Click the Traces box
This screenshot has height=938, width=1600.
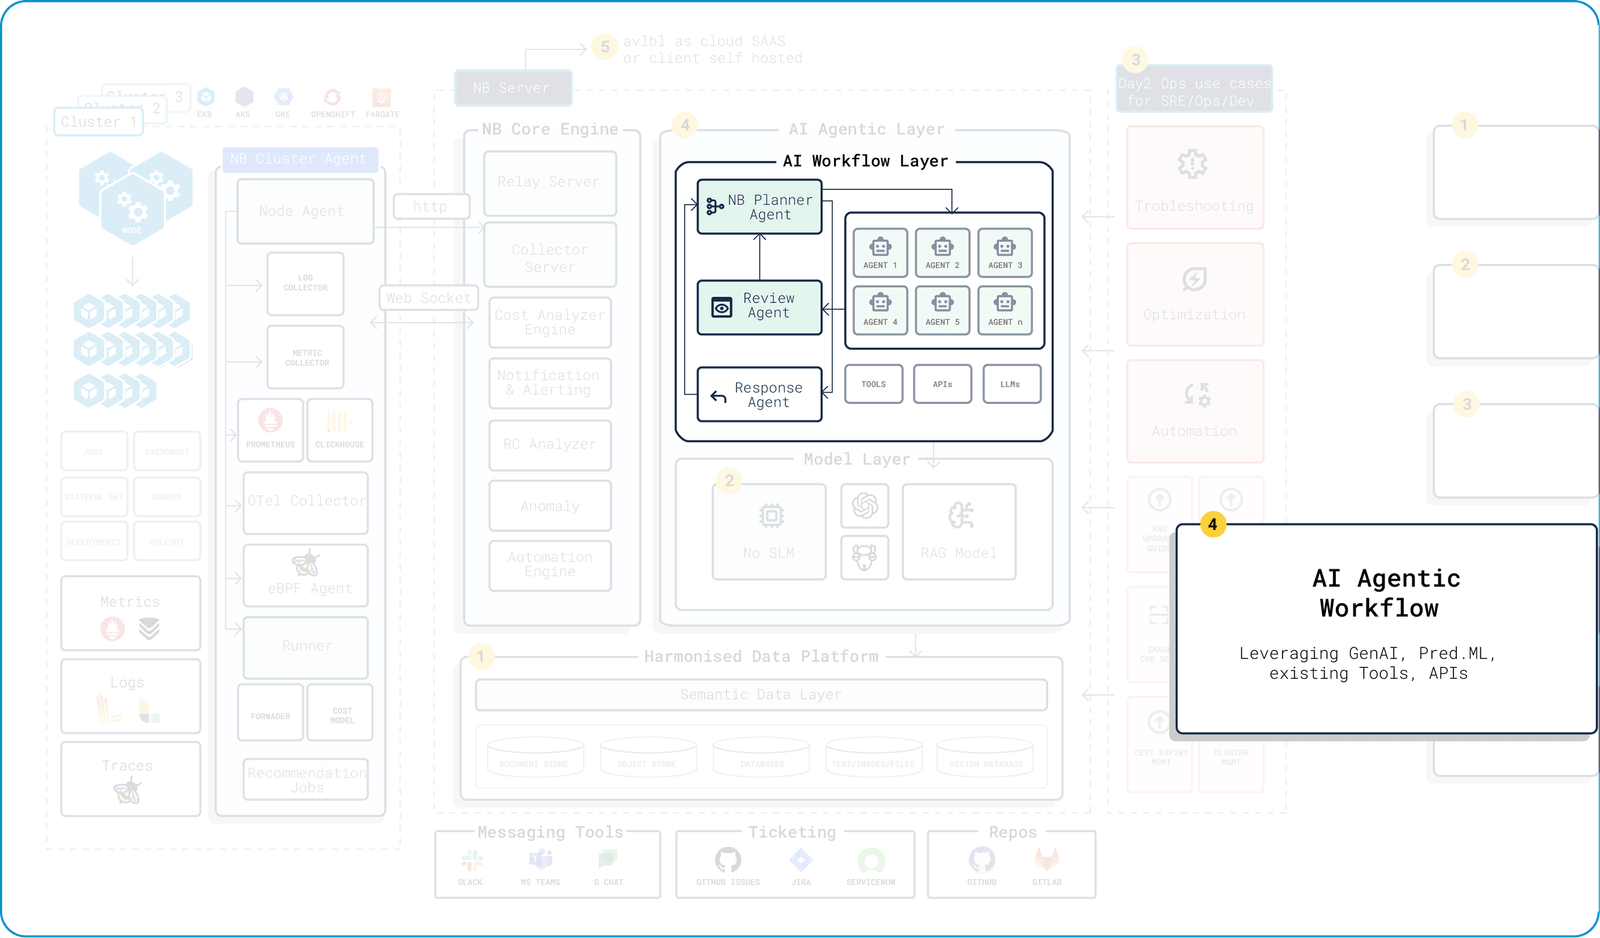tap(130, 779)
